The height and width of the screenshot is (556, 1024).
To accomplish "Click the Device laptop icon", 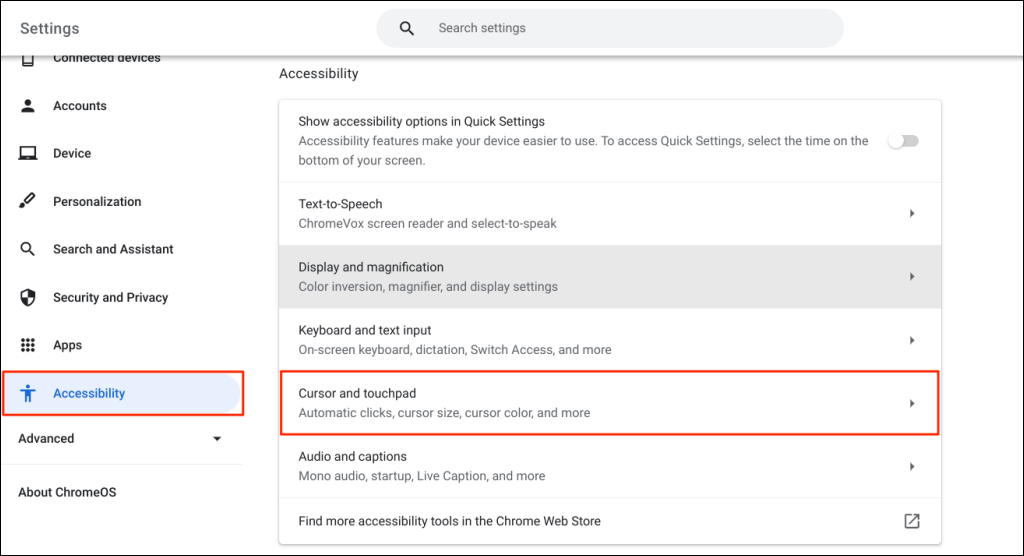I will click(x=28, y=154).
